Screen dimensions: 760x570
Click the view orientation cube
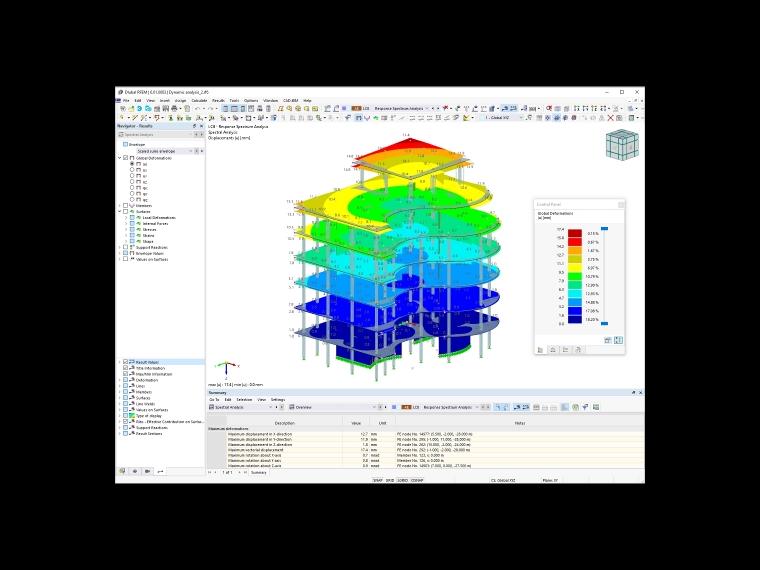pos(622,144)
